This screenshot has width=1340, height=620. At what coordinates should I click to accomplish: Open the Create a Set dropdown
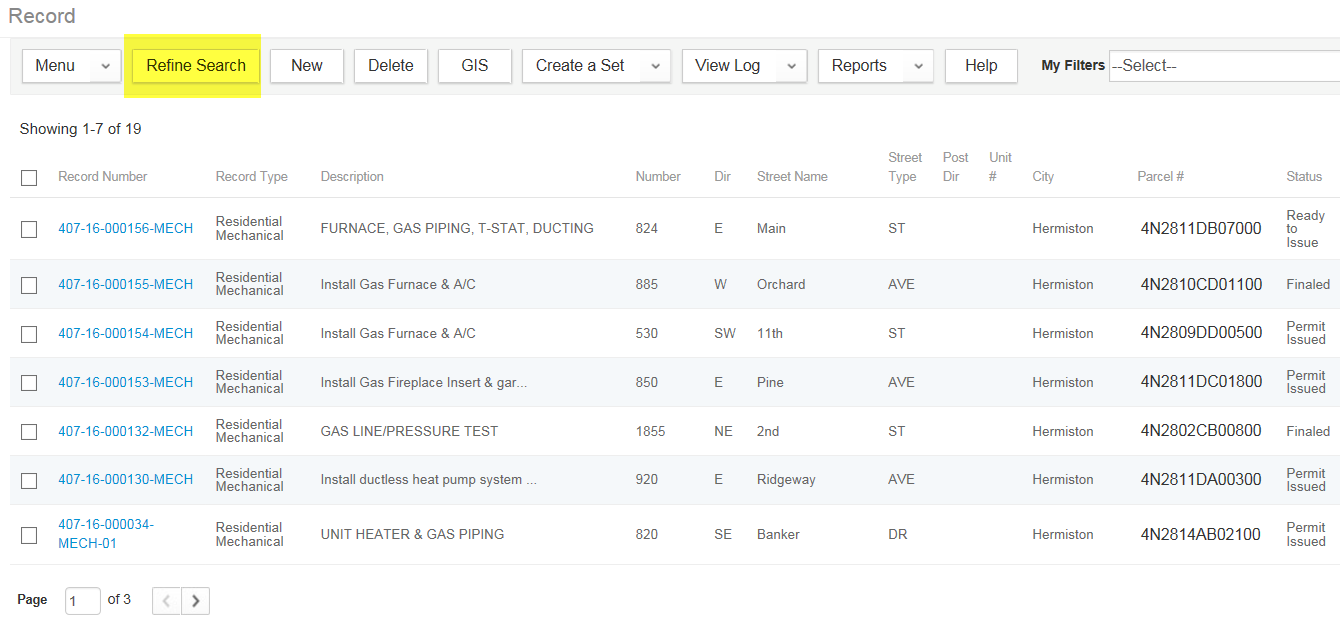pos(655,66)
